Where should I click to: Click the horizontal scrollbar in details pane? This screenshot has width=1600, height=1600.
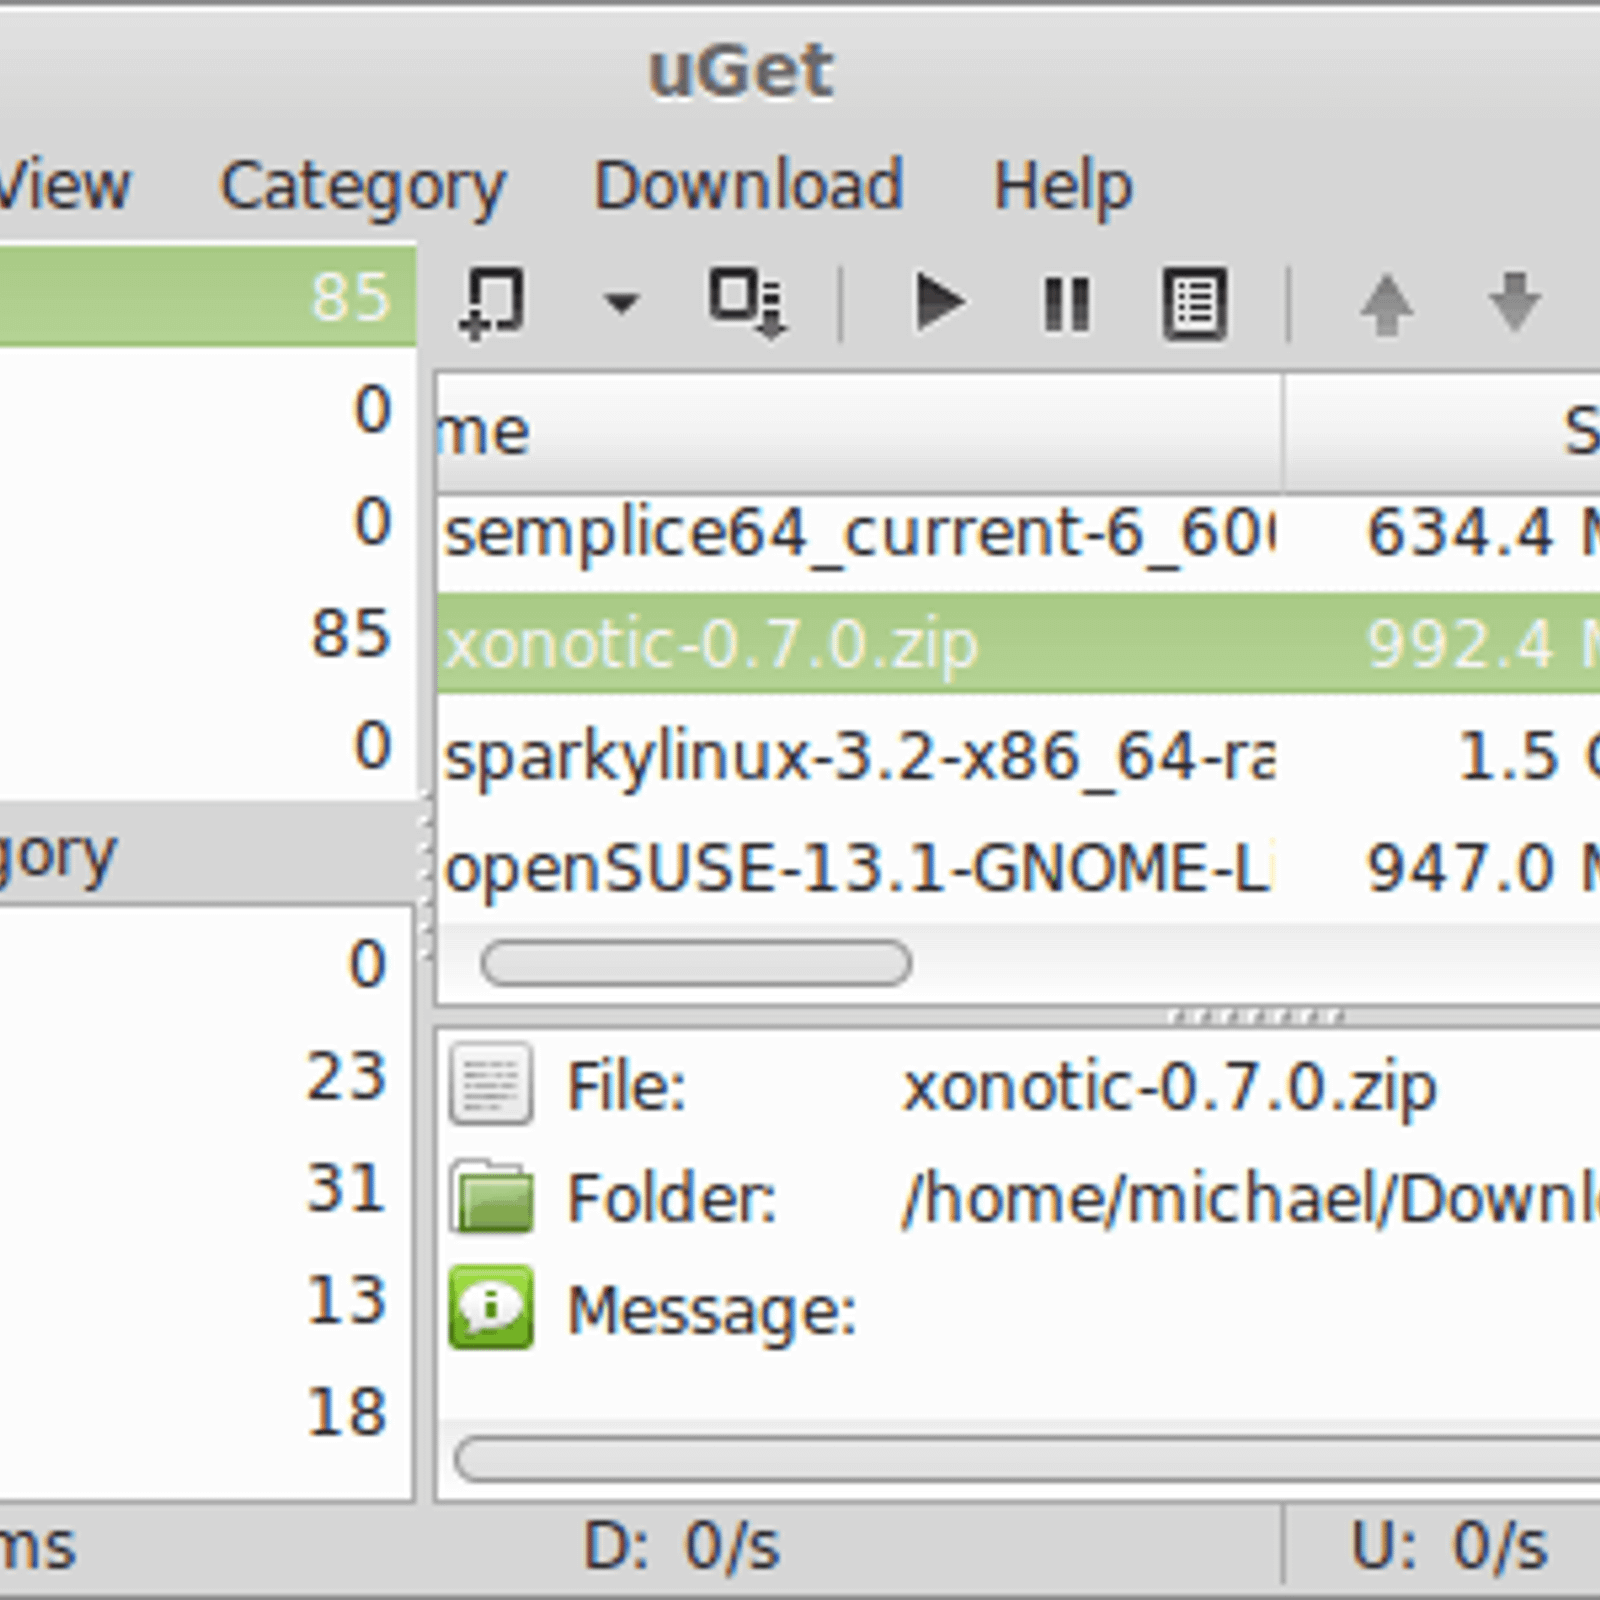1028,1459
